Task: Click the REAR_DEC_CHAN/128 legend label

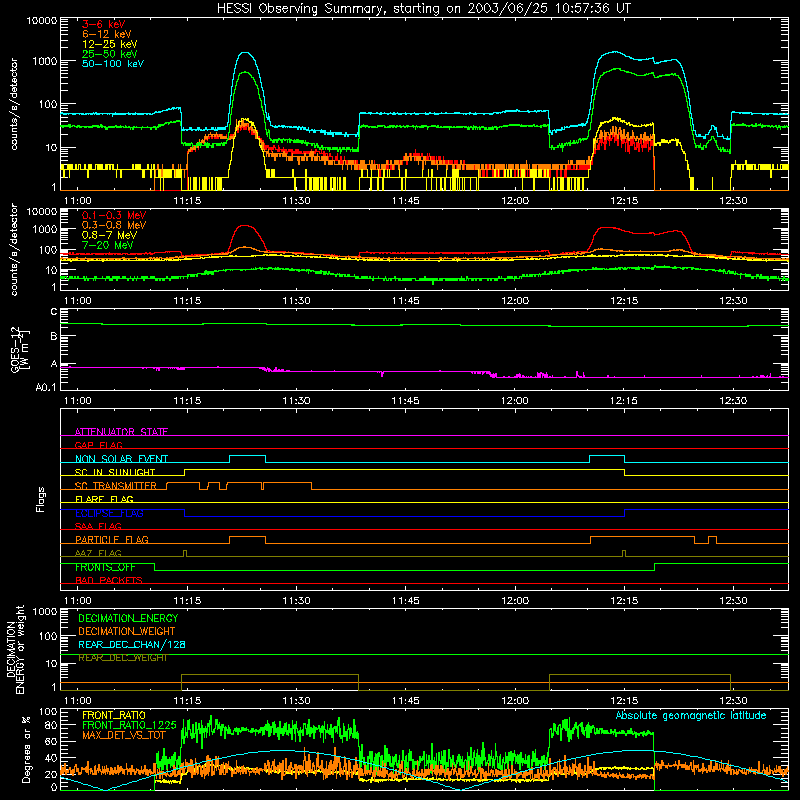Action: [132, 645]
